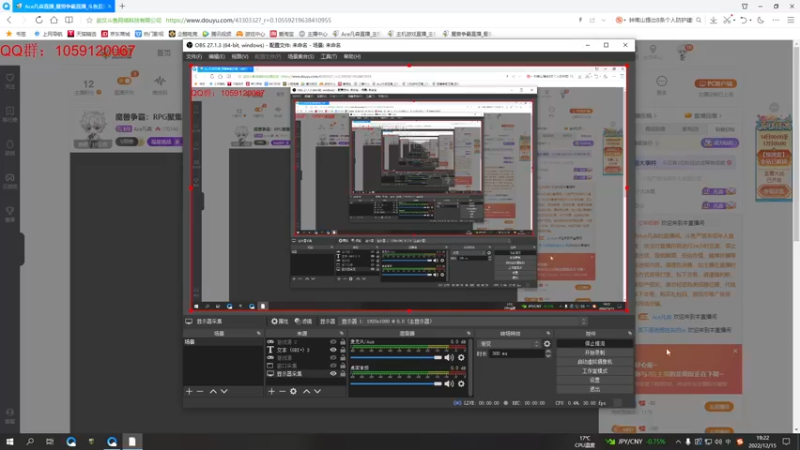This screenshot has width=800, height=450.
Task: Toggle visibility of the 文本 (GDI+) 3 source
Action: 333,350
